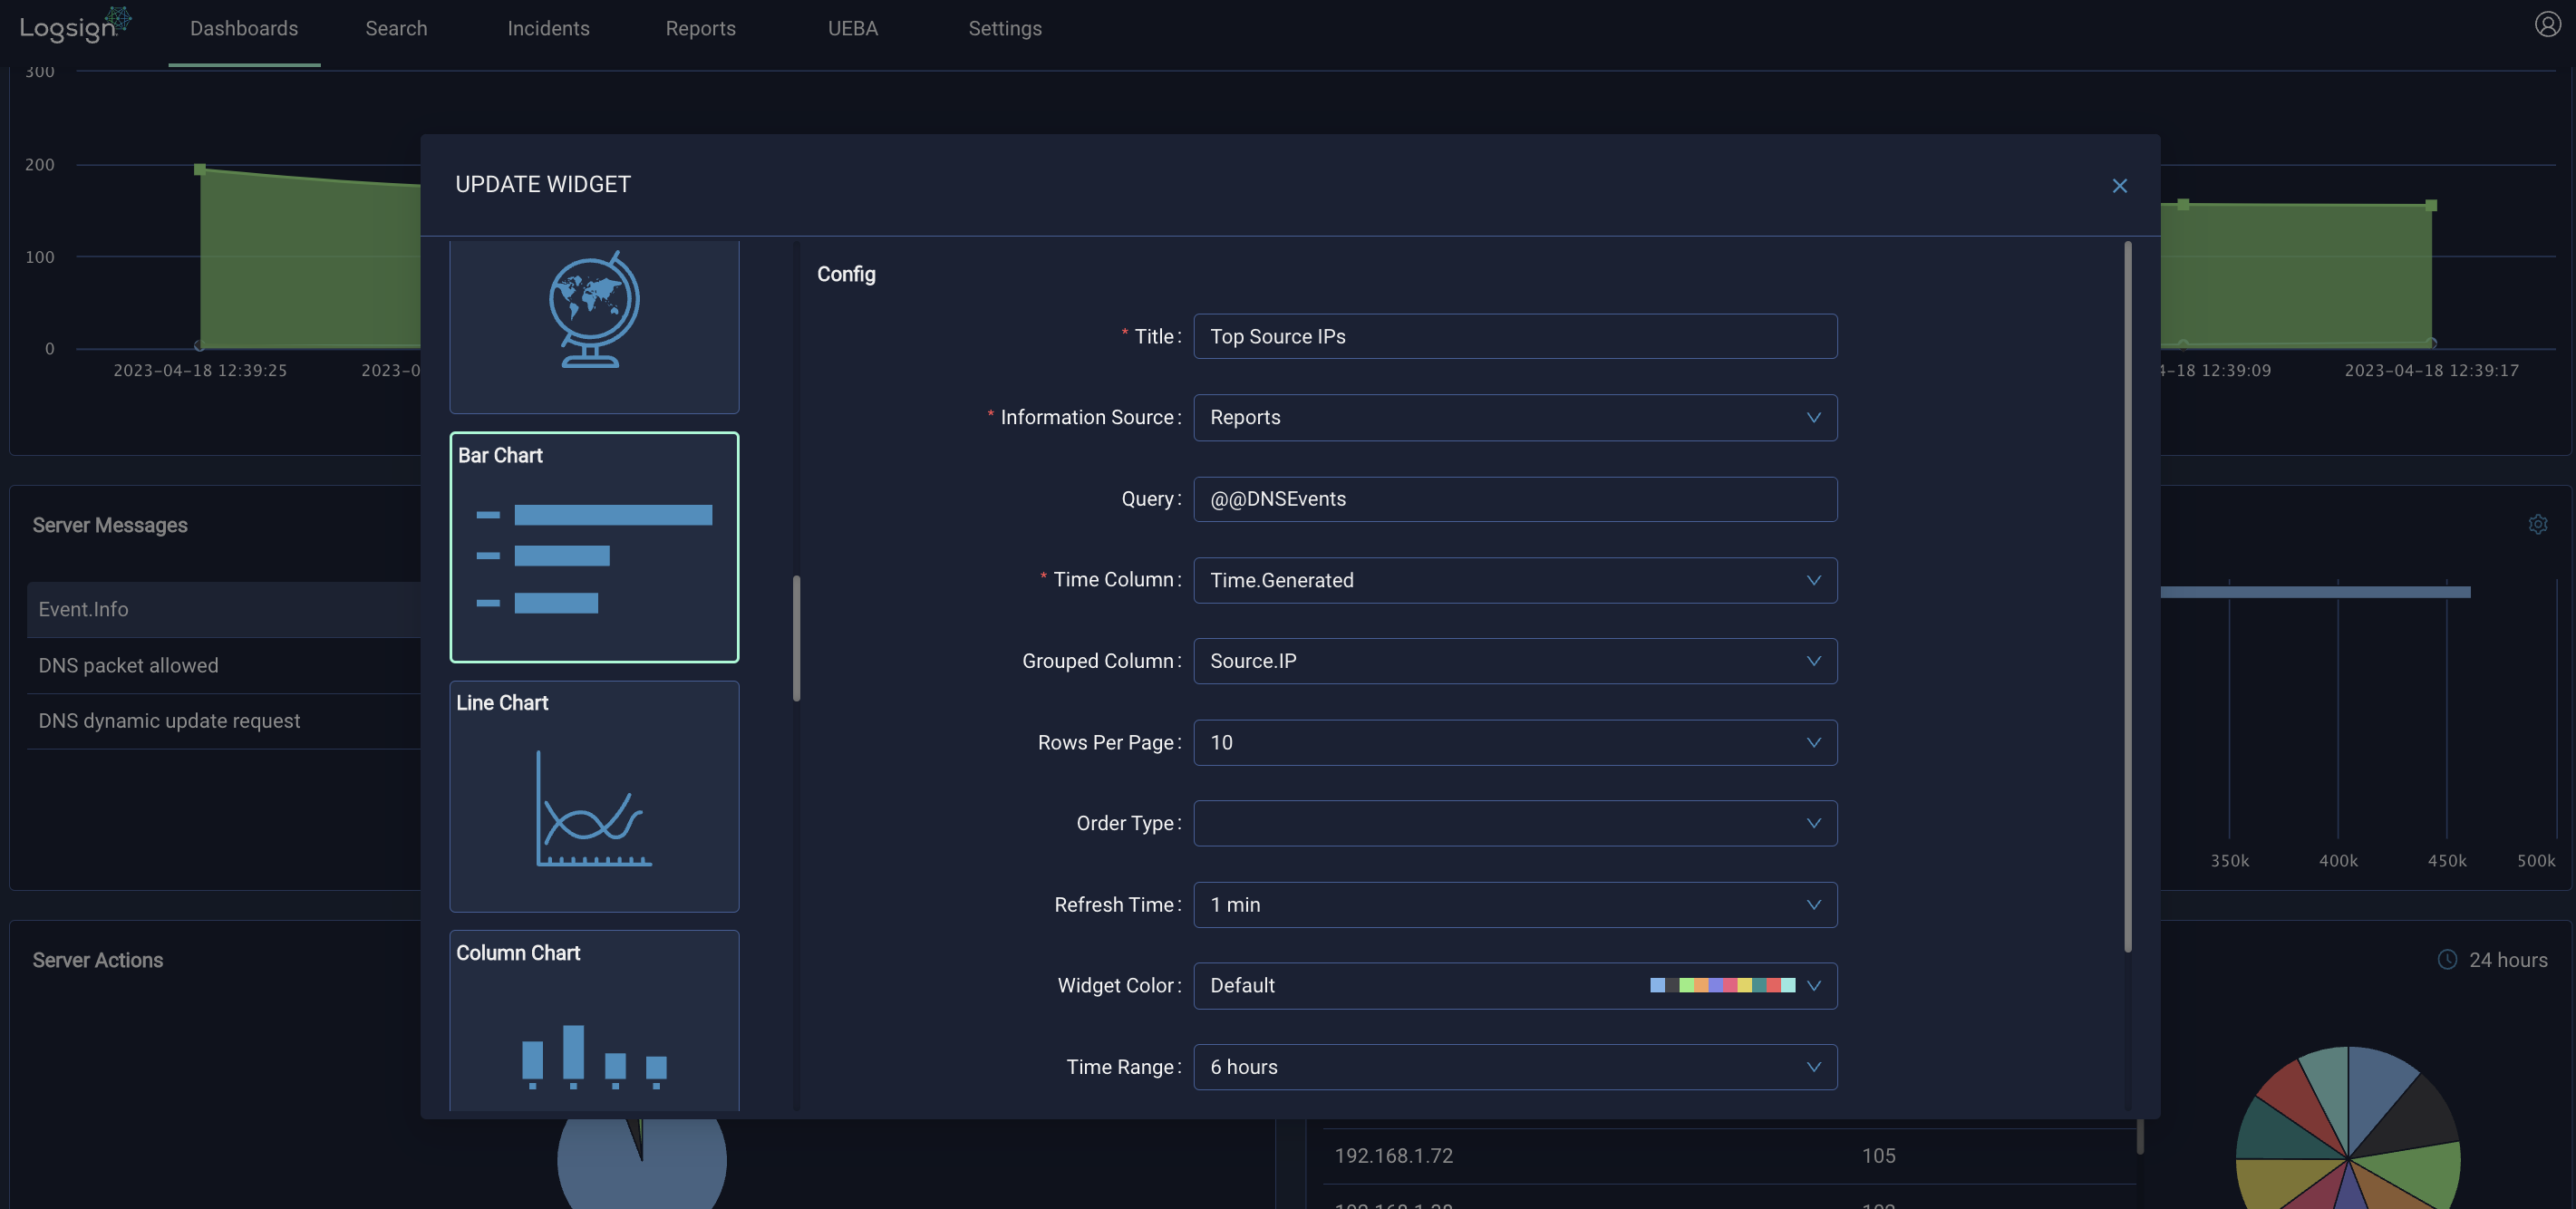Select the Bar Chart widget type
The image size is (2576, 1209).
tap(594, 547)
